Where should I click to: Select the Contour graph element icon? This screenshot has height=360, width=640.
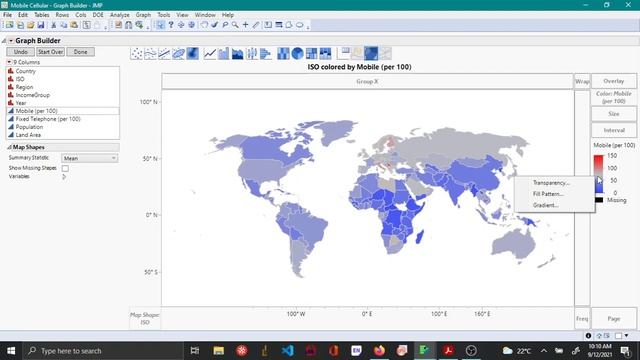[192, 53]
